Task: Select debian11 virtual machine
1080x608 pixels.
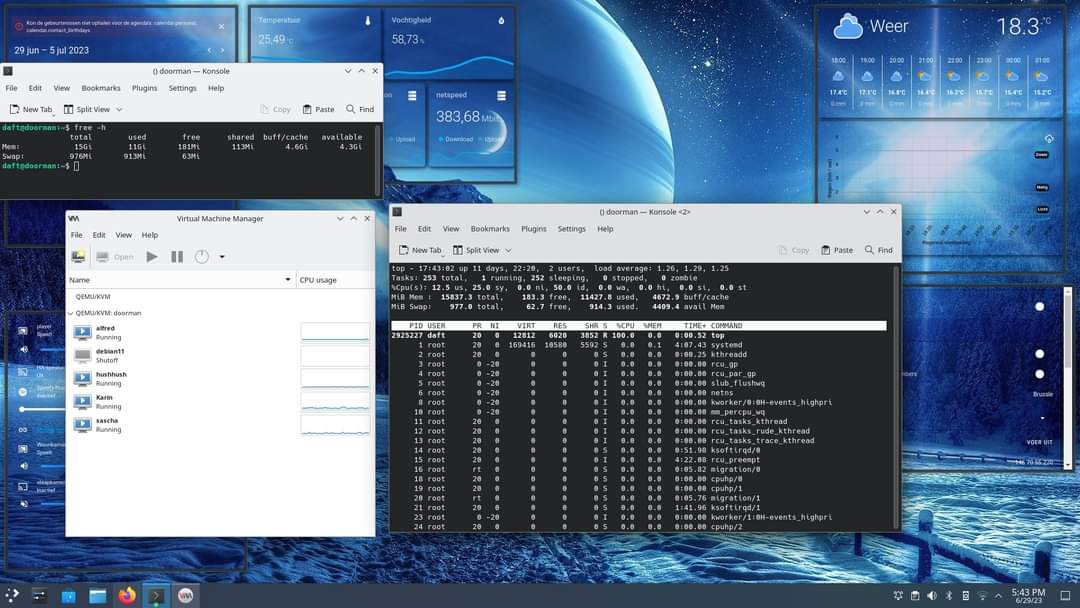Action: 220,355
